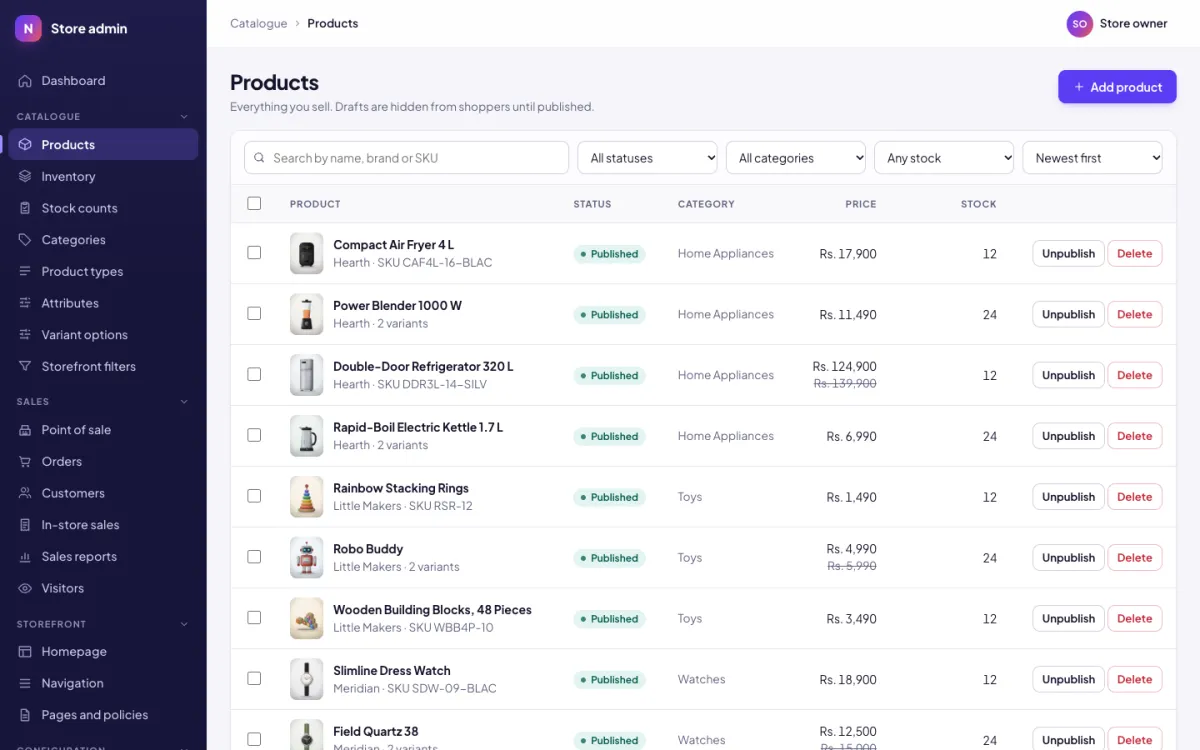Click the SO user avatar
Viewport: 1200px width, 750px height.
1079,24
